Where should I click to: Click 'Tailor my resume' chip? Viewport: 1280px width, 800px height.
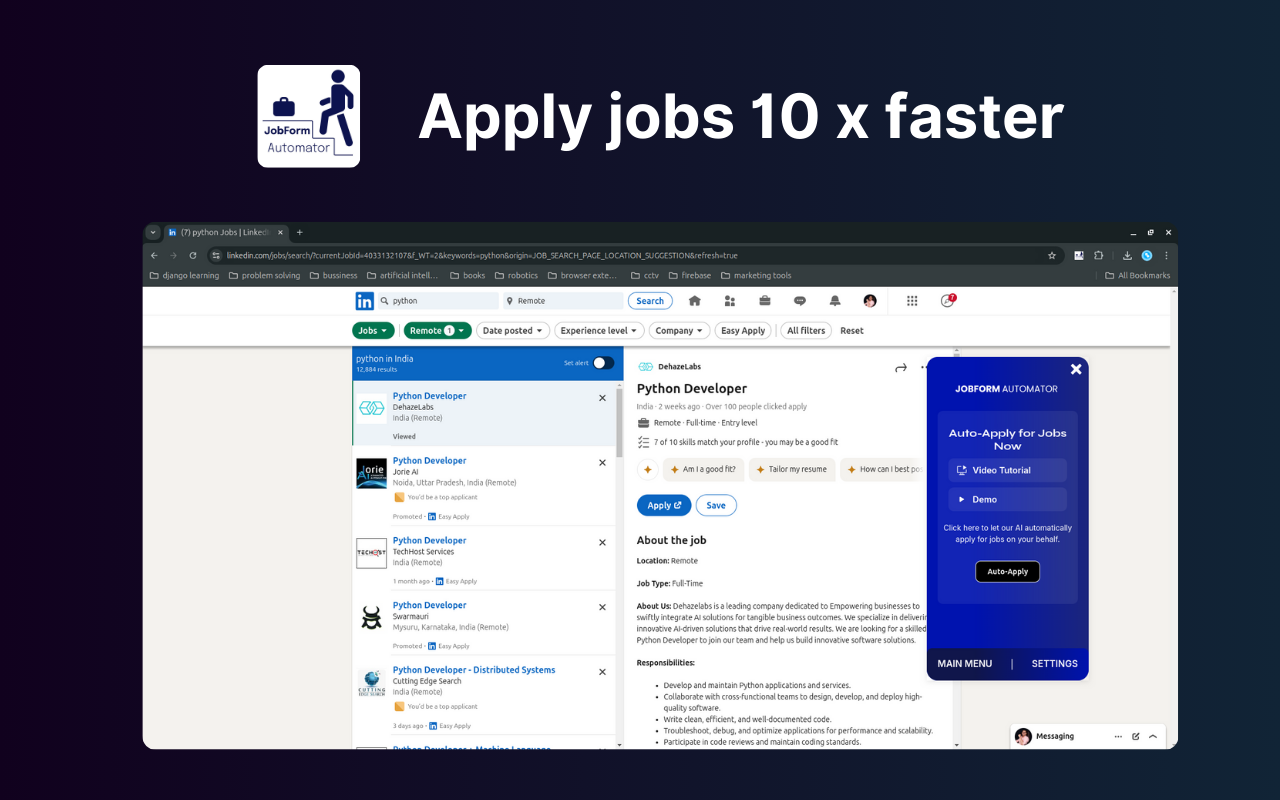(791, 469)
